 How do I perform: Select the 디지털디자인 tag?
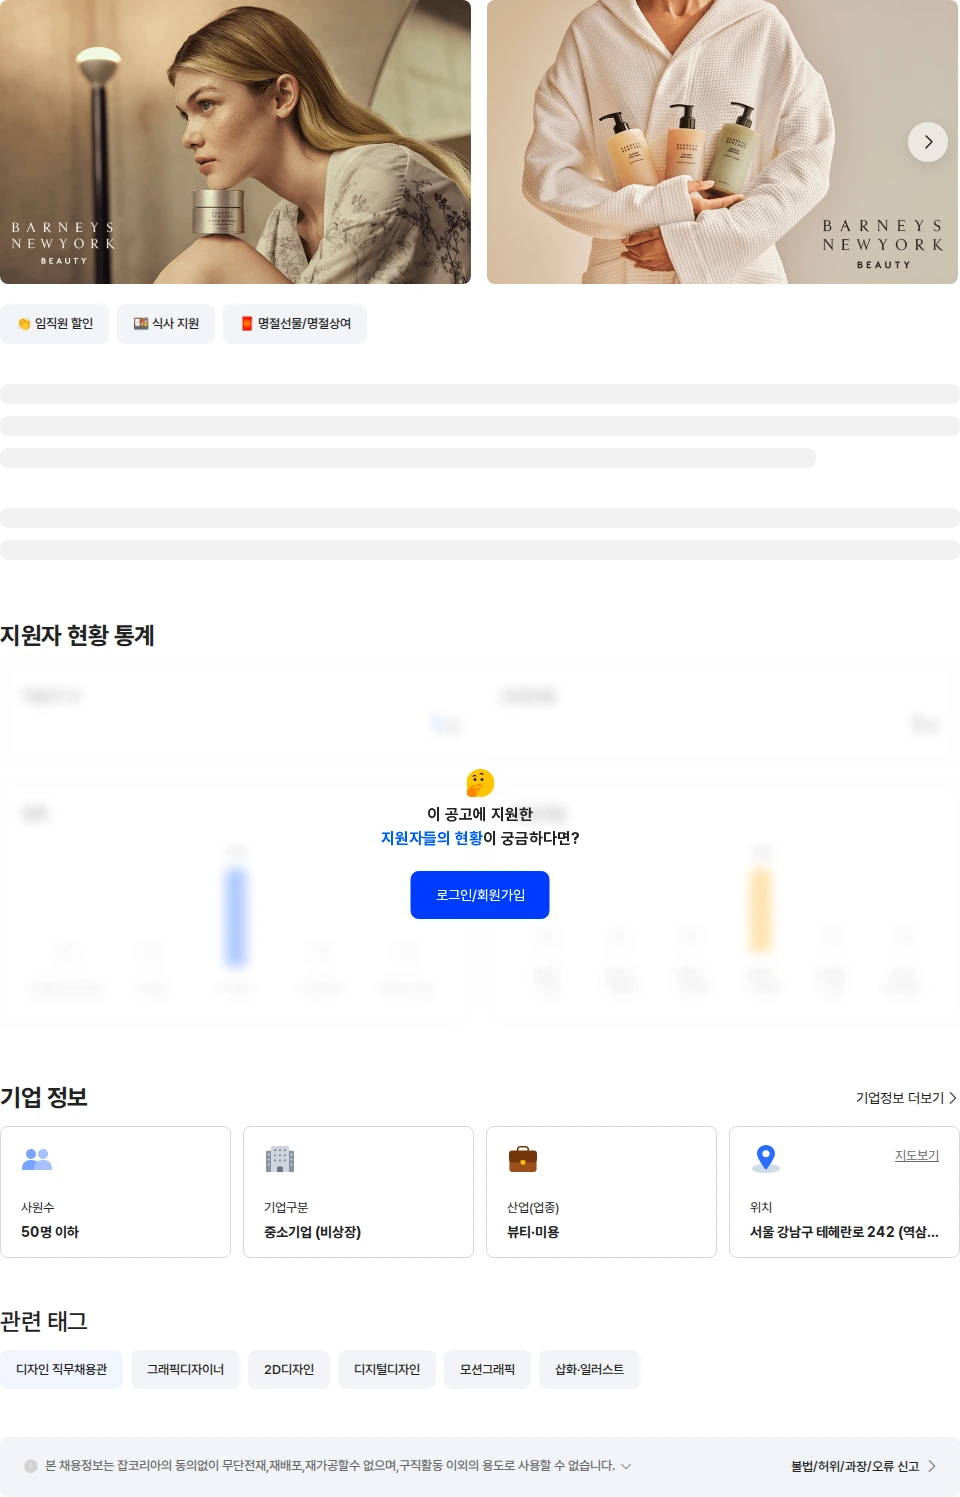point(387,1369)
